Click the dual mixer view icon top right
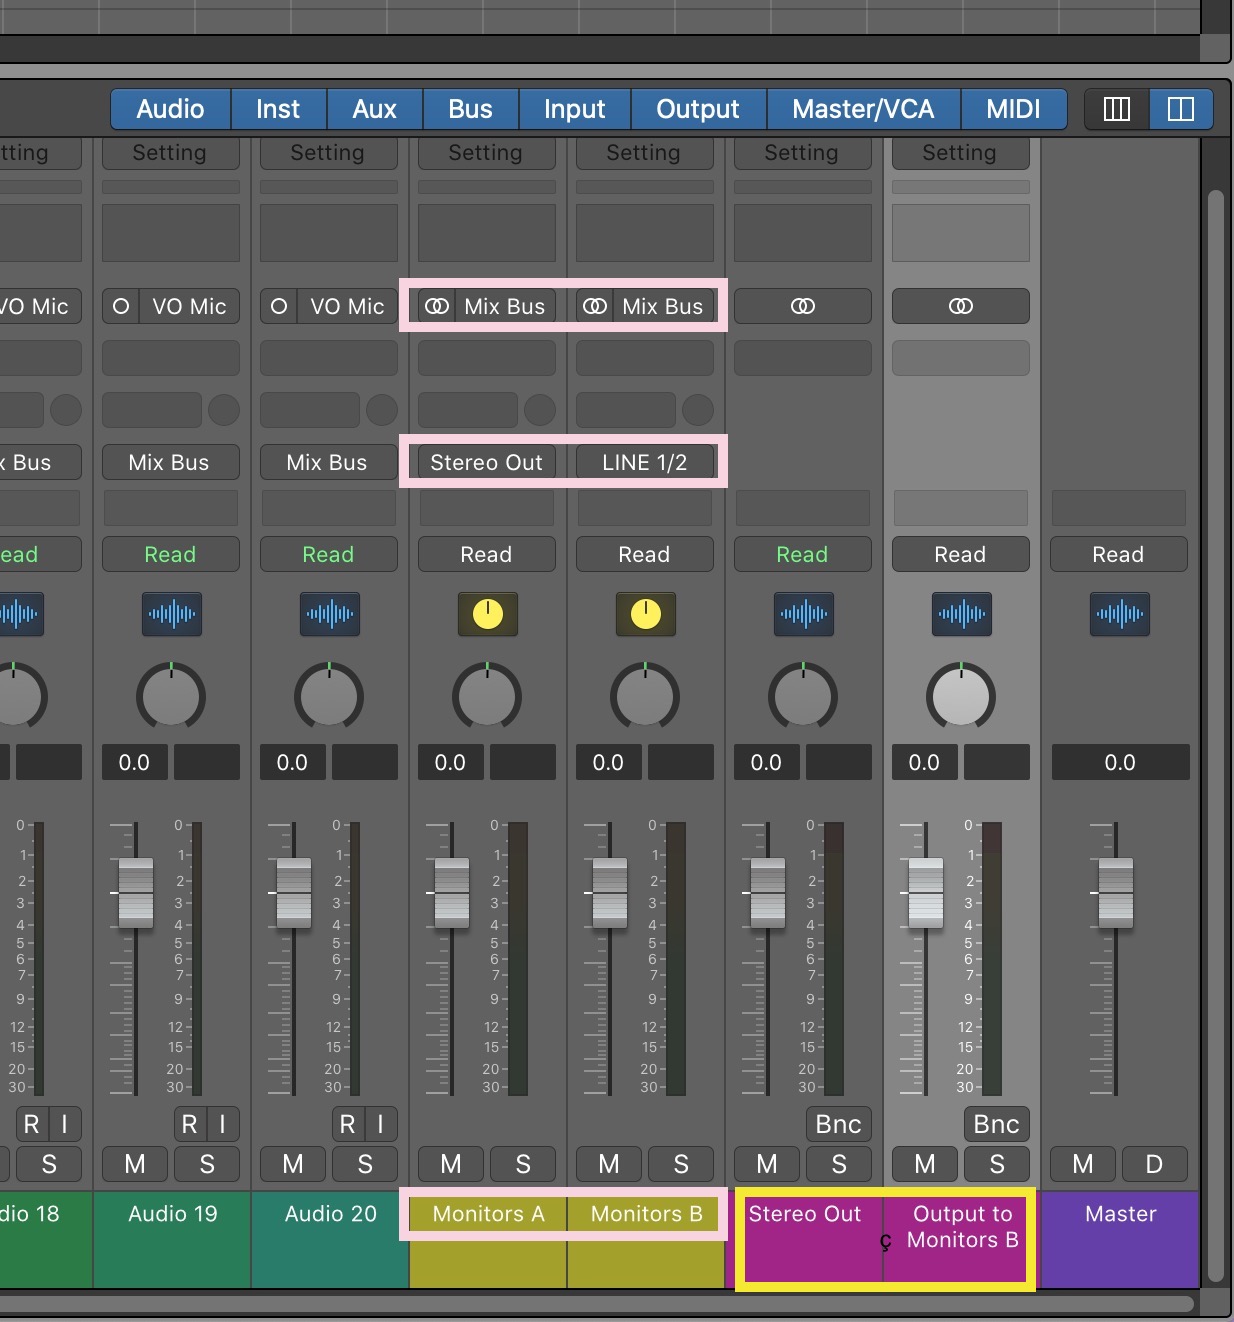Viewport: 1234px width, 1322px height. [x=1180, y=110]
